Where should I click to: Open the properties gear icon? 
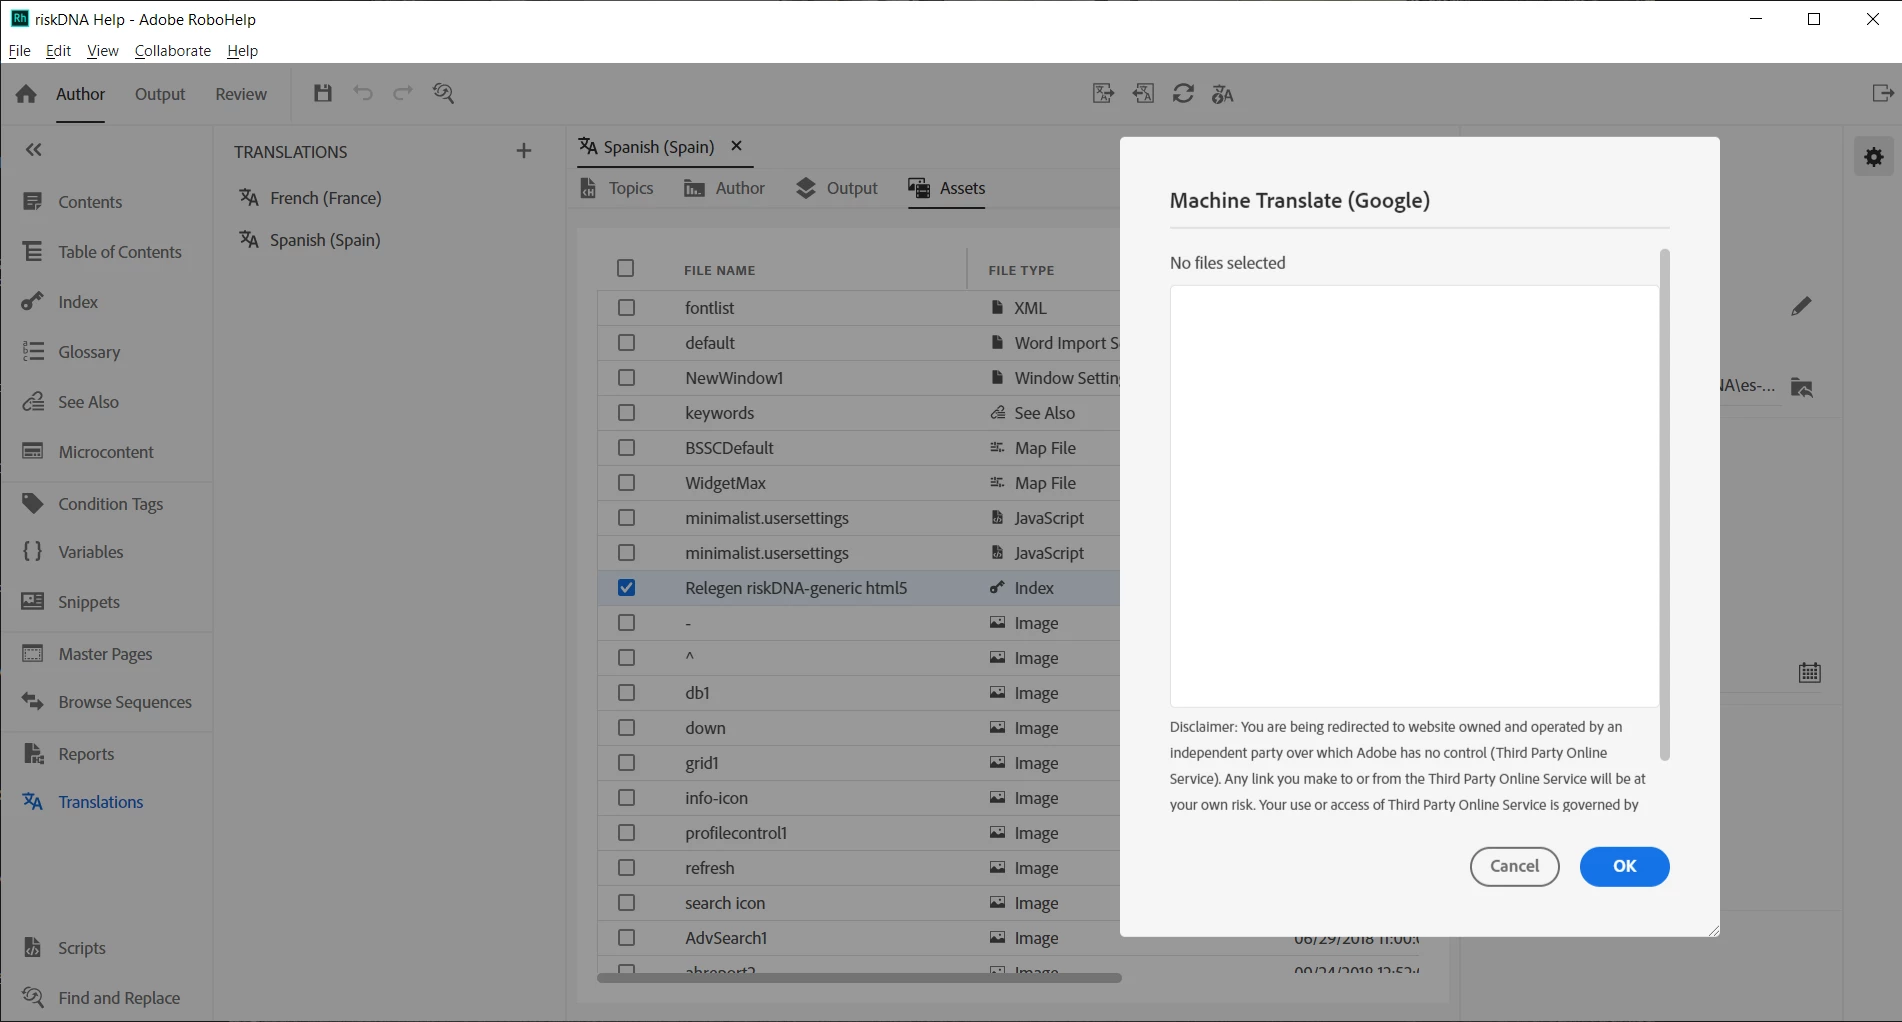tap(1874, 156)
